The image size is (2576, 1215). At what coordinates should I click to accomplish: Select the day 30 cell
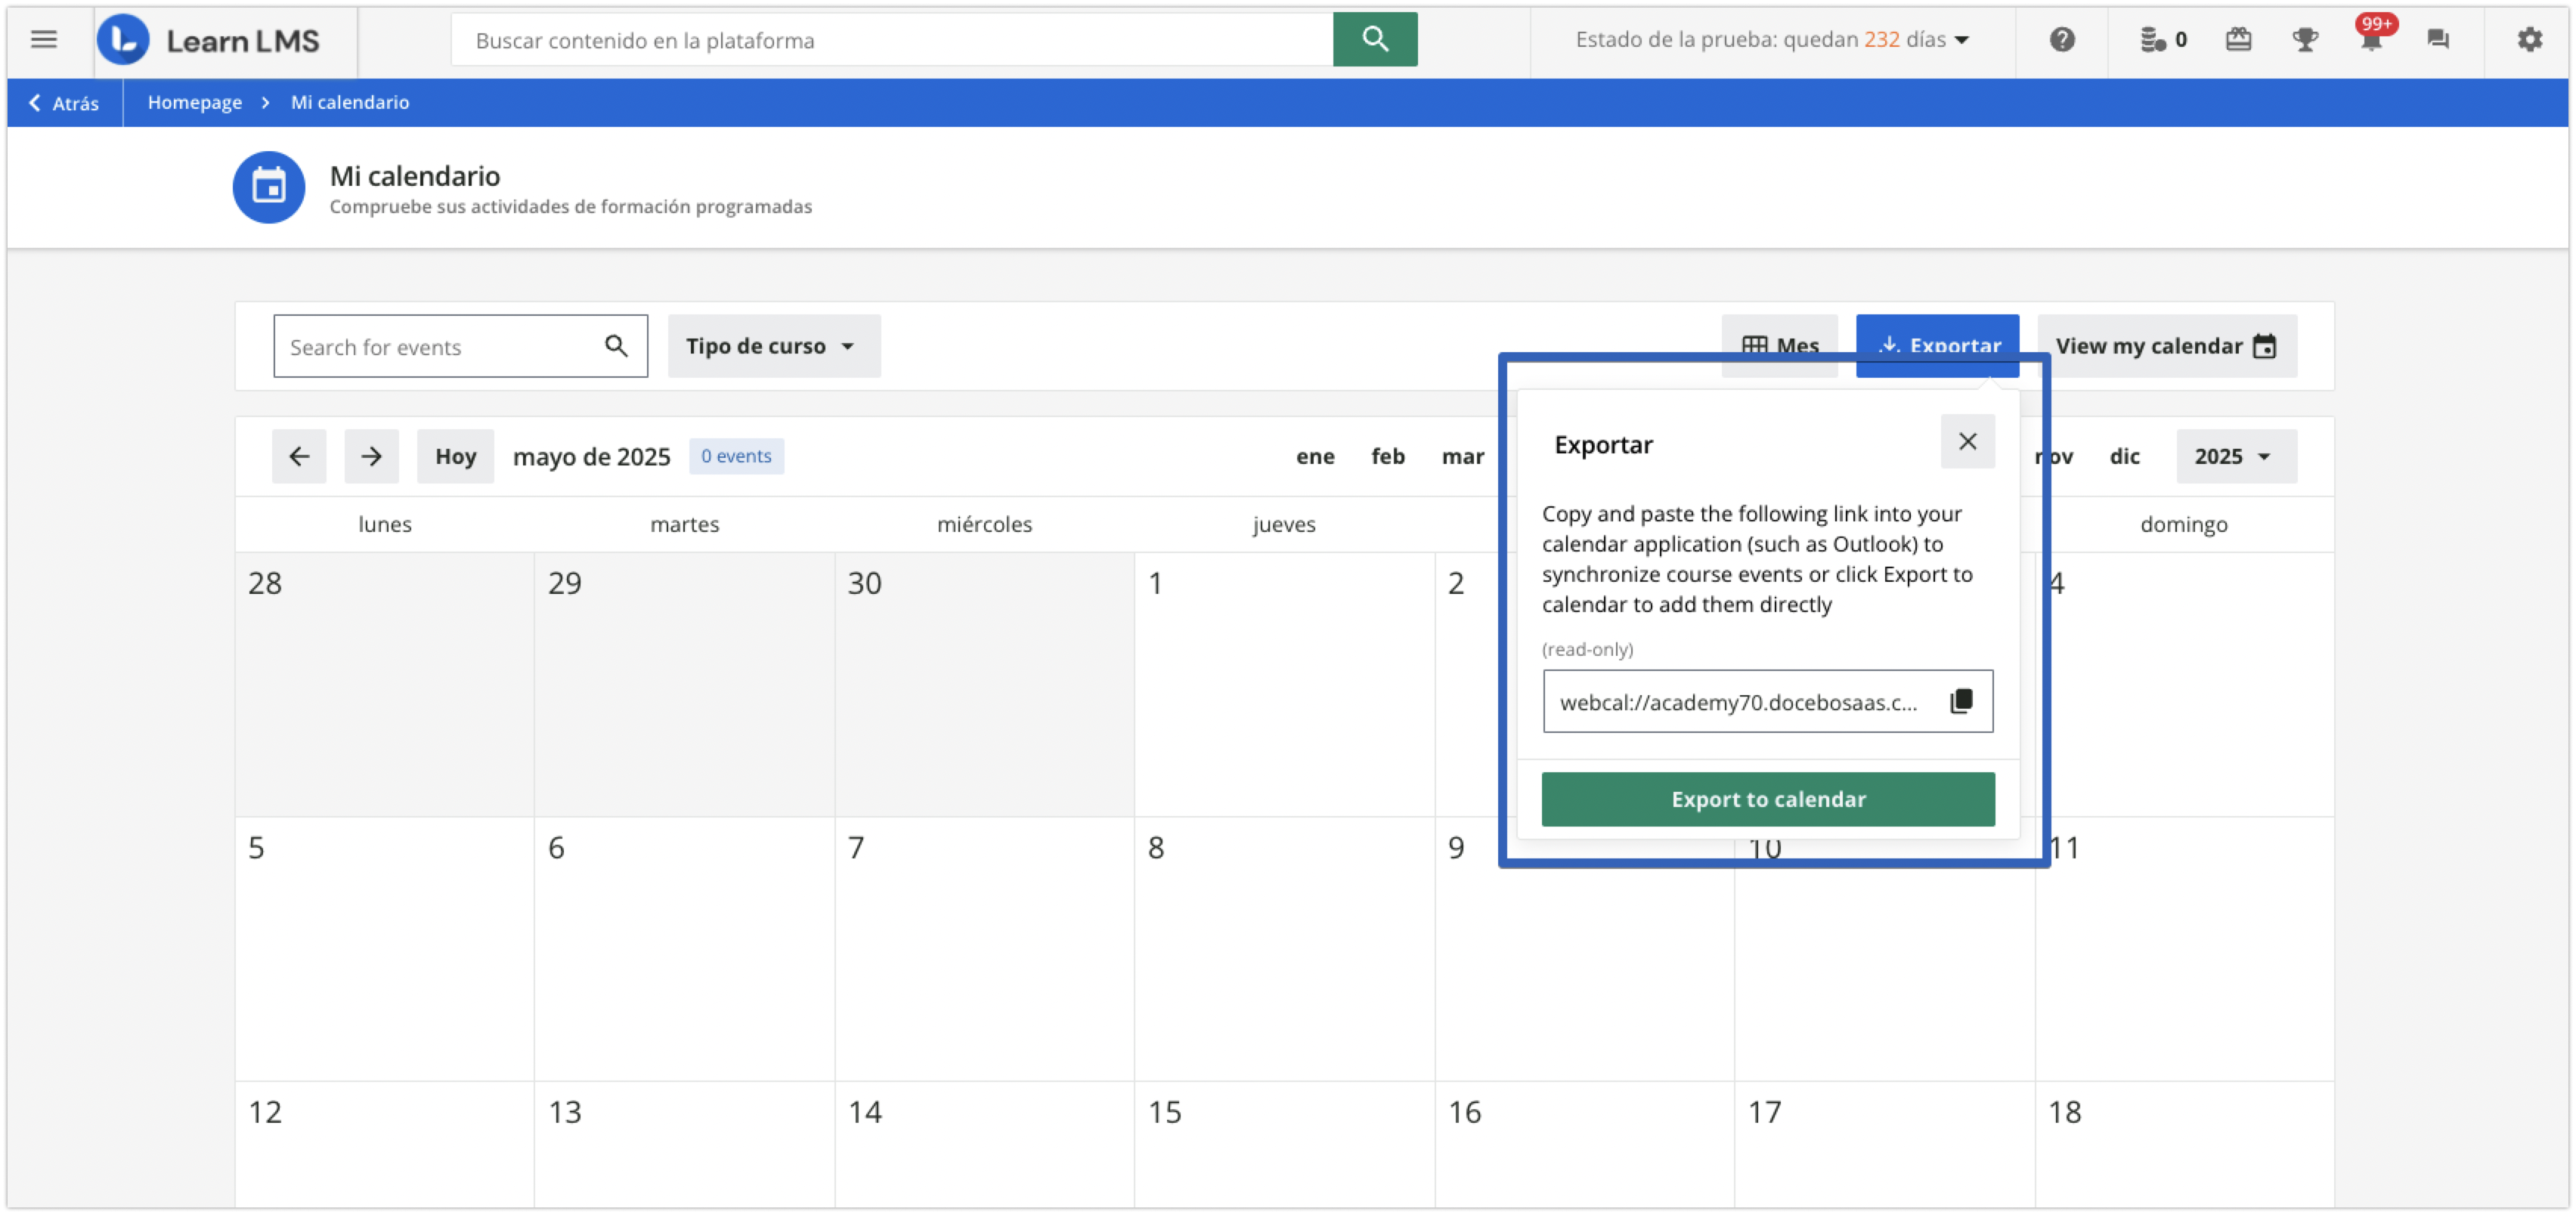984,684
